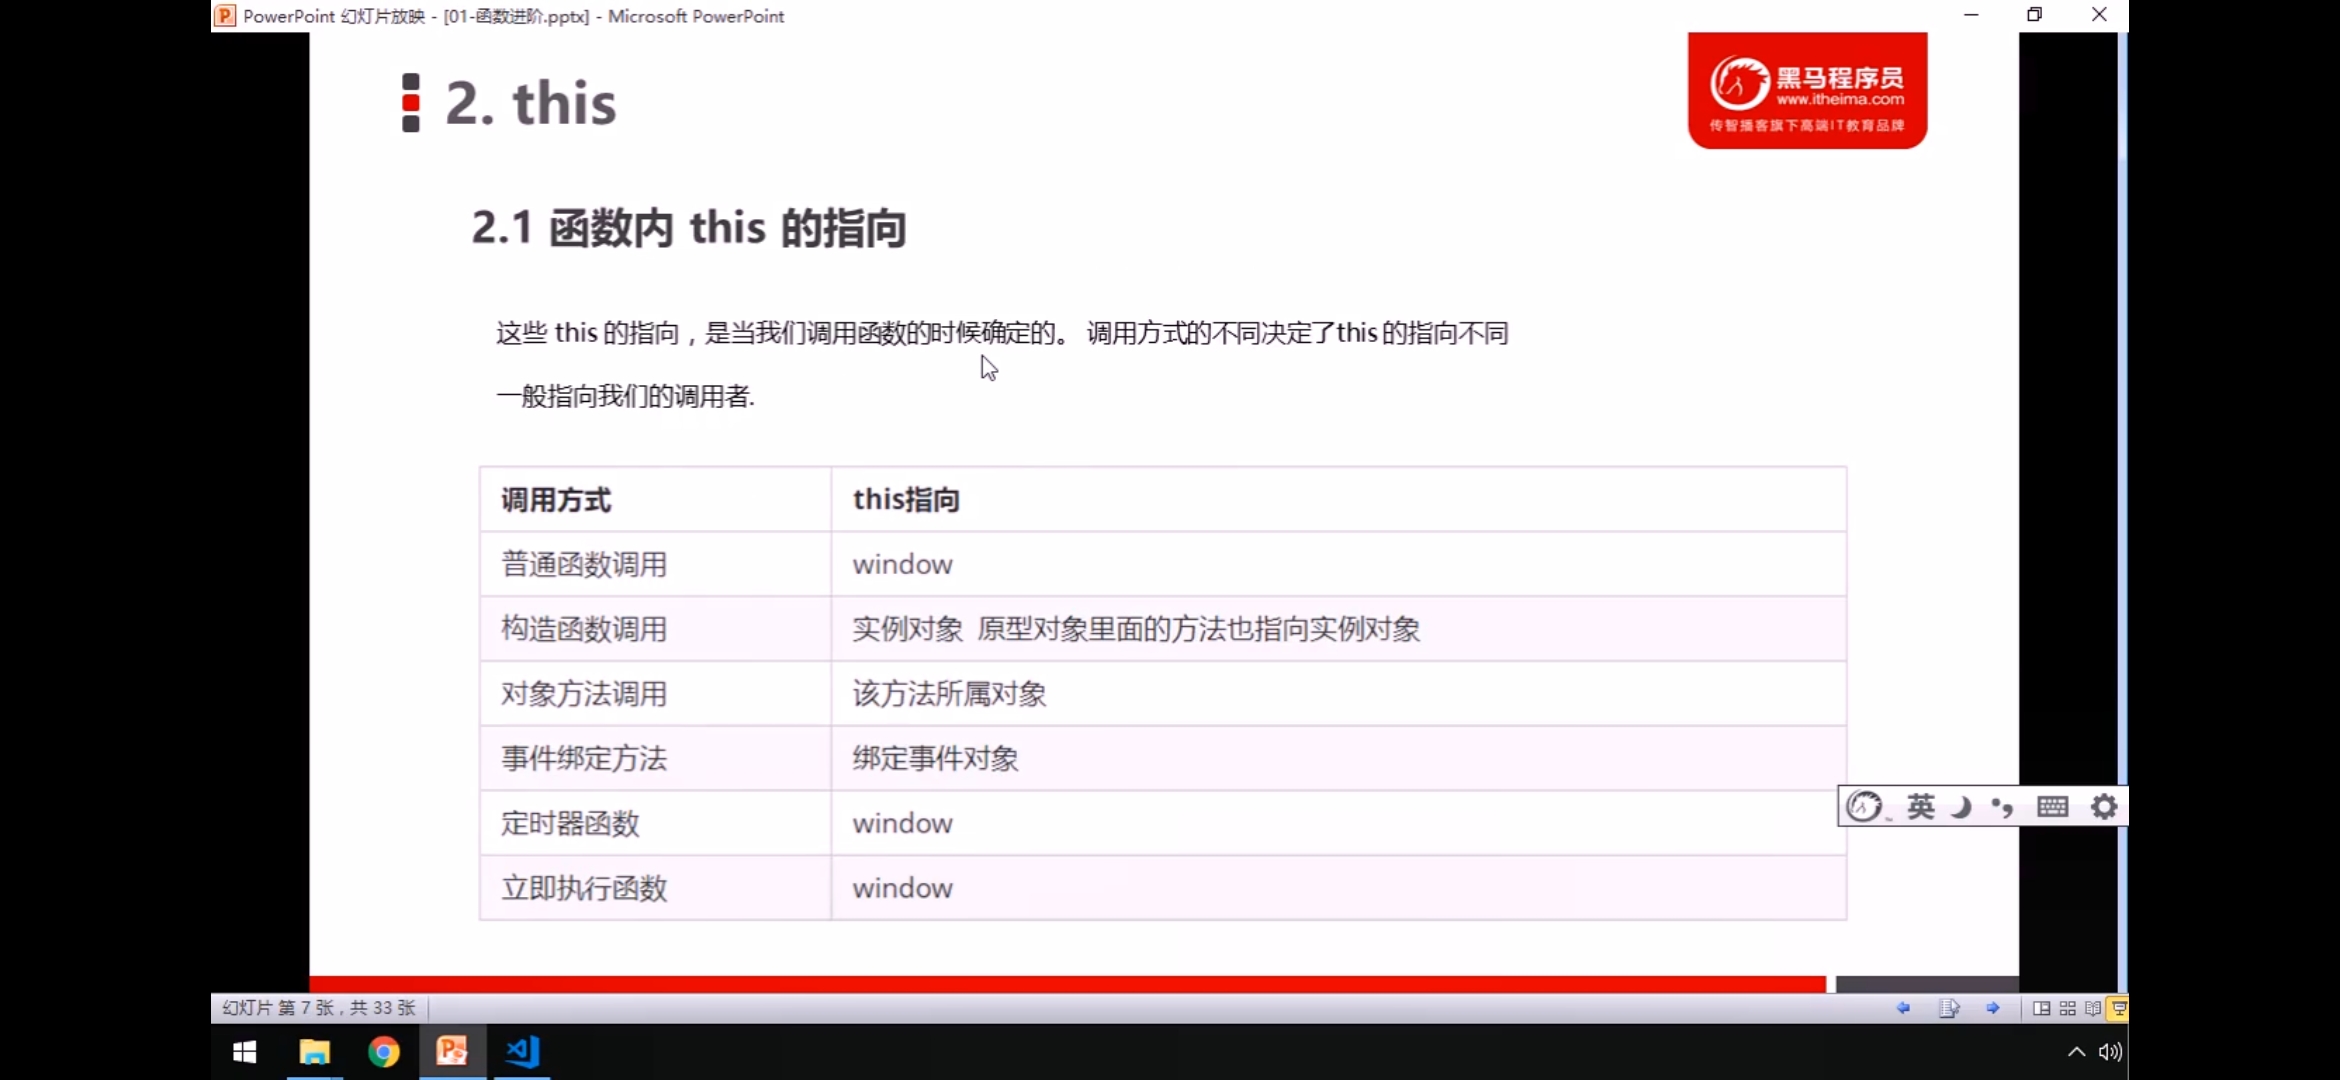The width and height of the screenshot is (2340, 1080).
Task: Open IME settings gear
Action: coord(2104,806)
